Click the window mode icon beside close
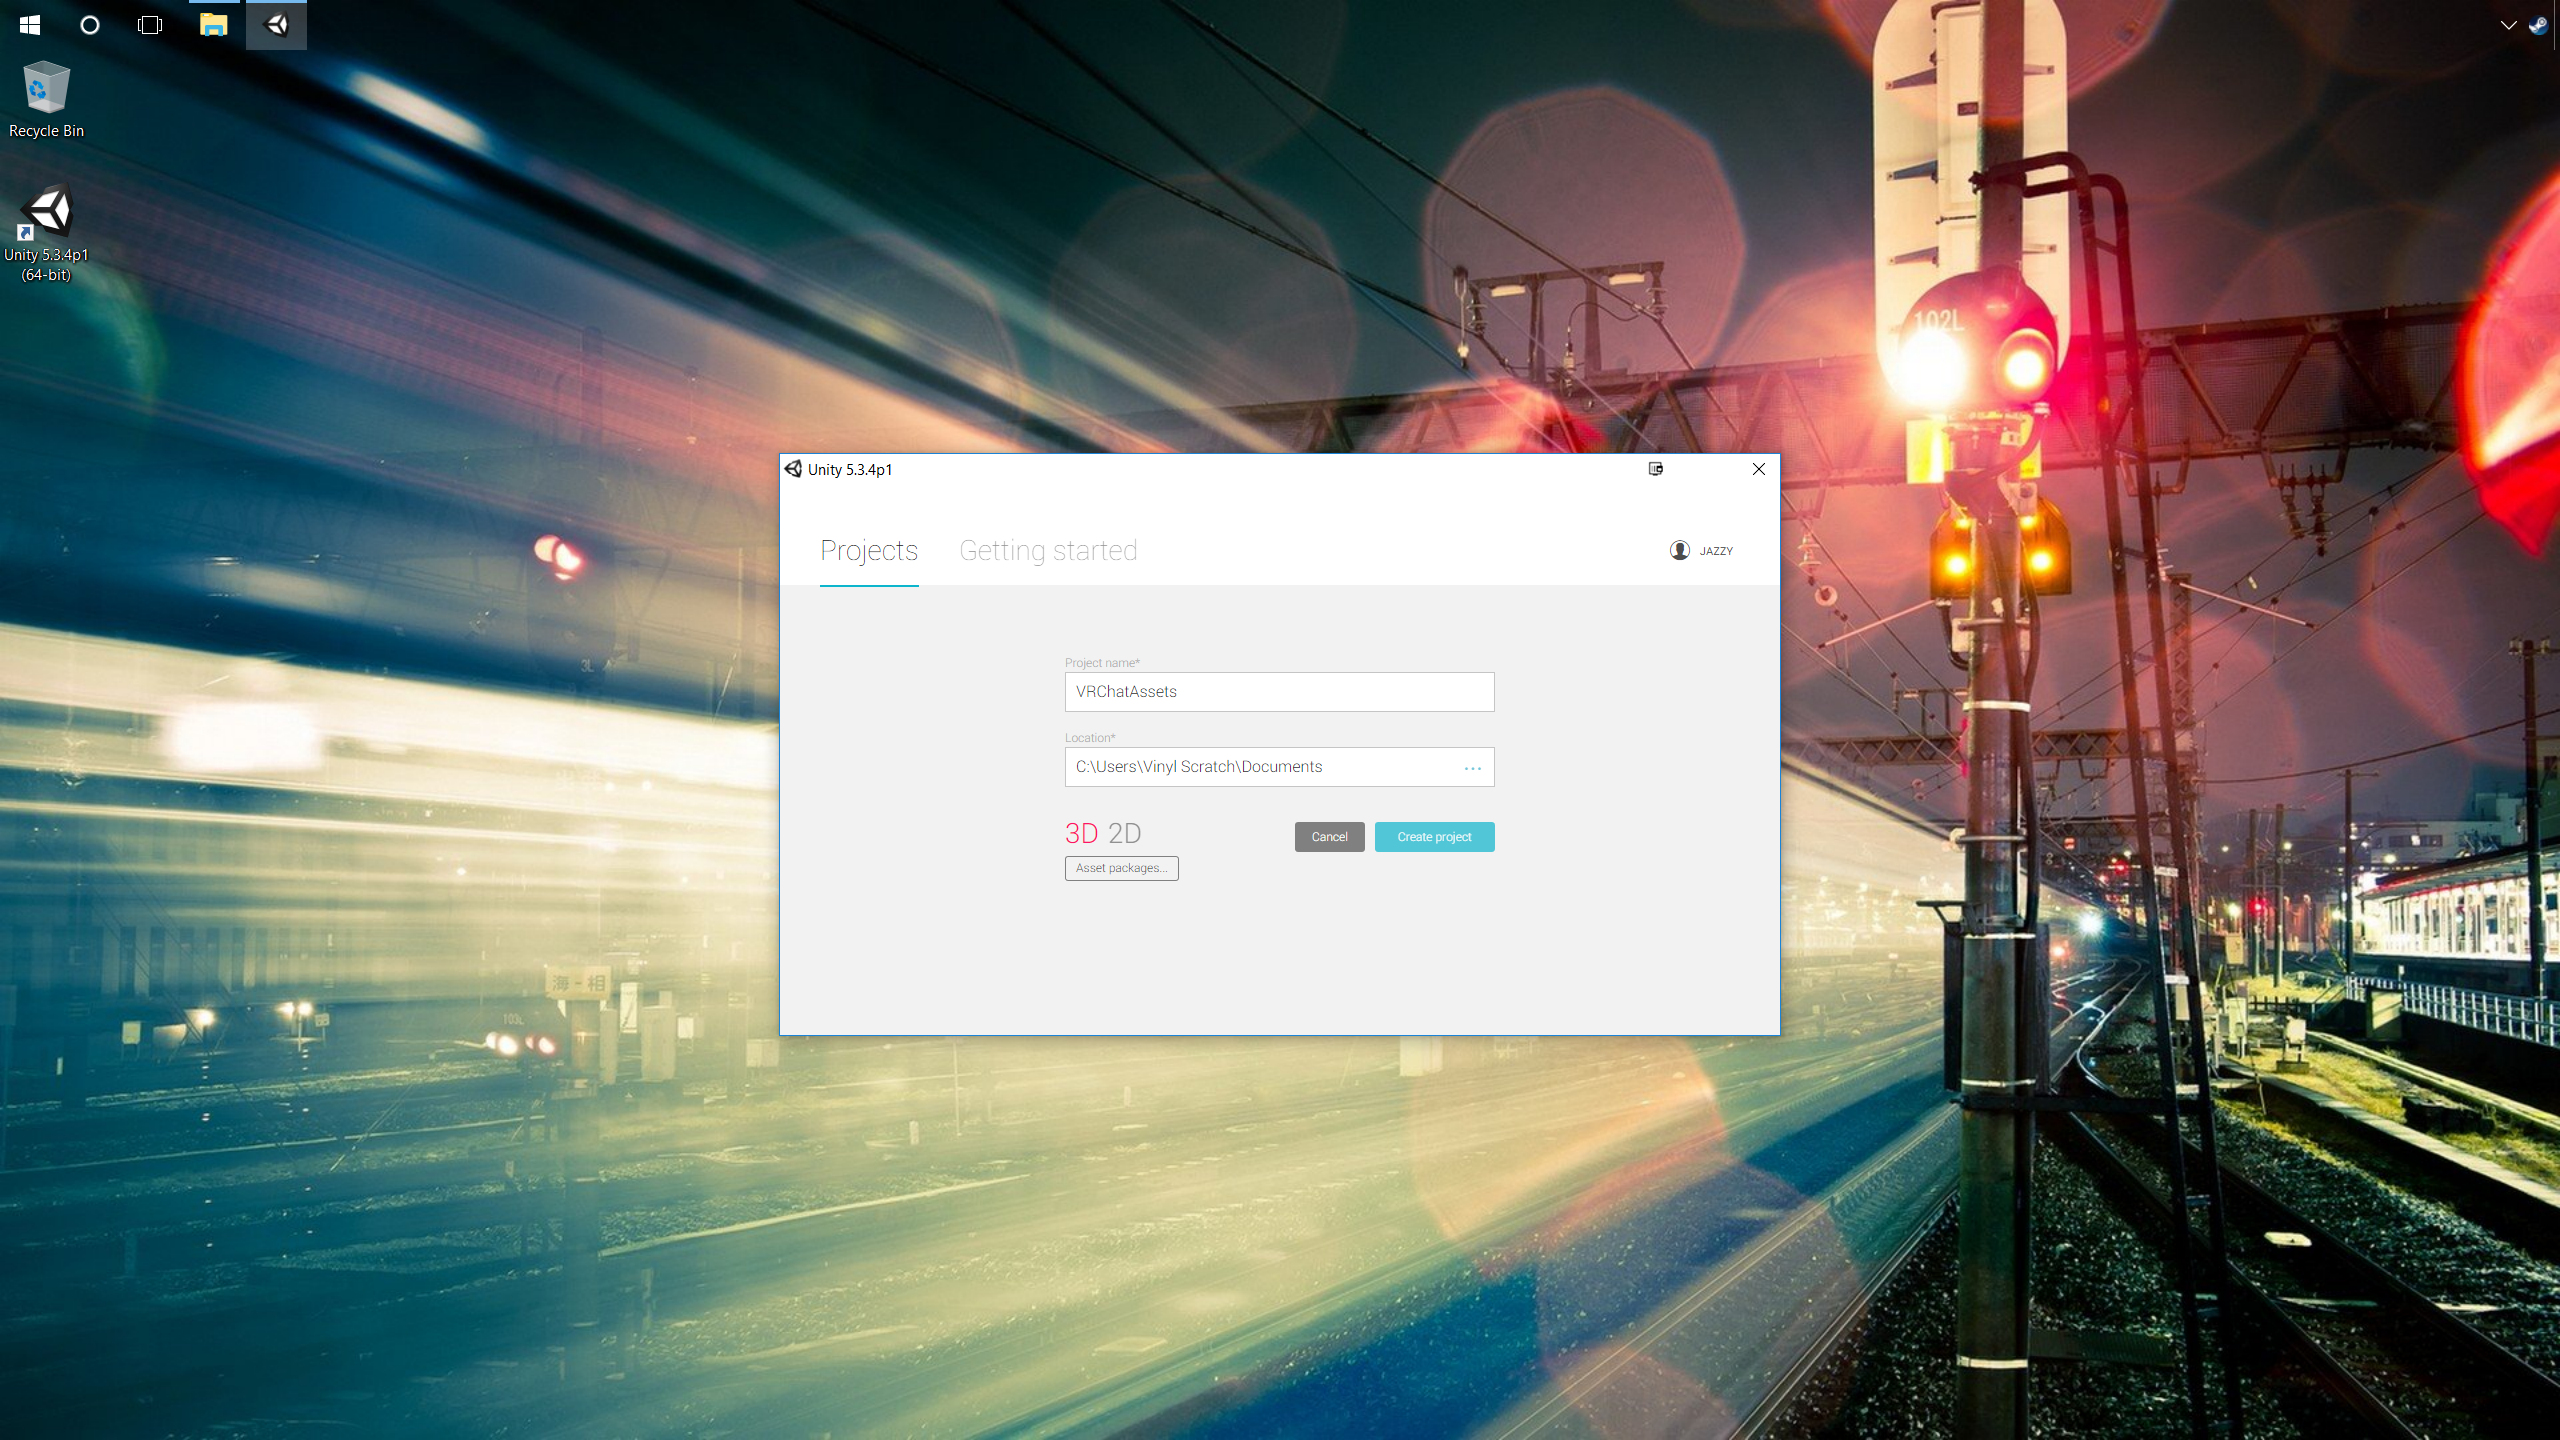2560x1440 pixels. coord(1656,469)
